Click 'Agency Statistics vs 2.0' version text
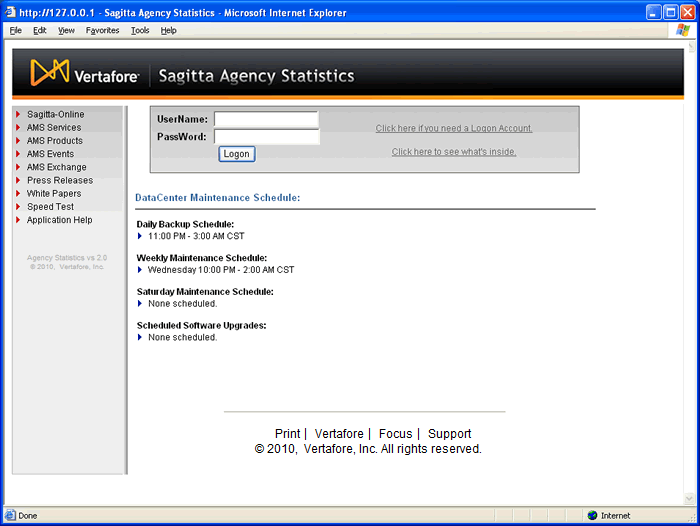Screen dimensions: 700x526 67,258
